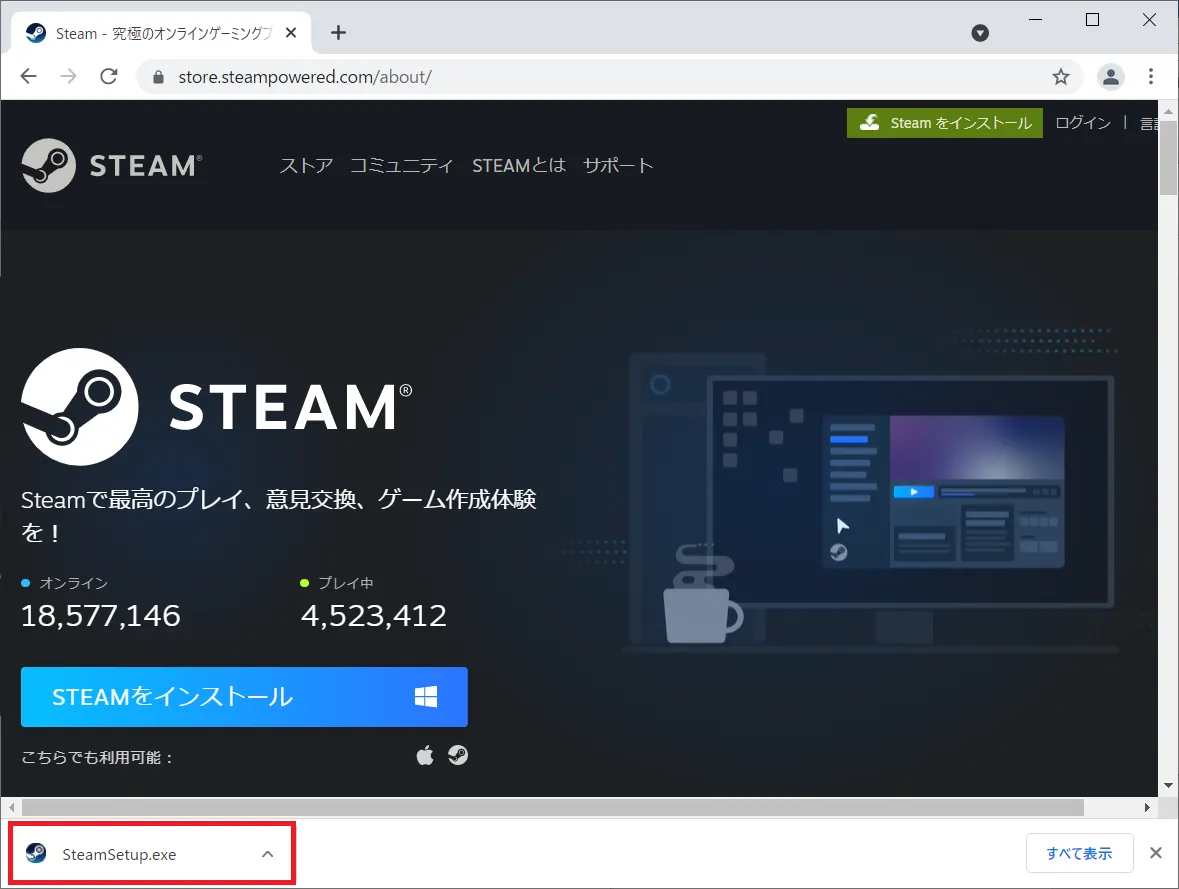Viewport: 1179px width, 889px height.
Task: Close the download bar
Action: click(x=1156, y=853)
